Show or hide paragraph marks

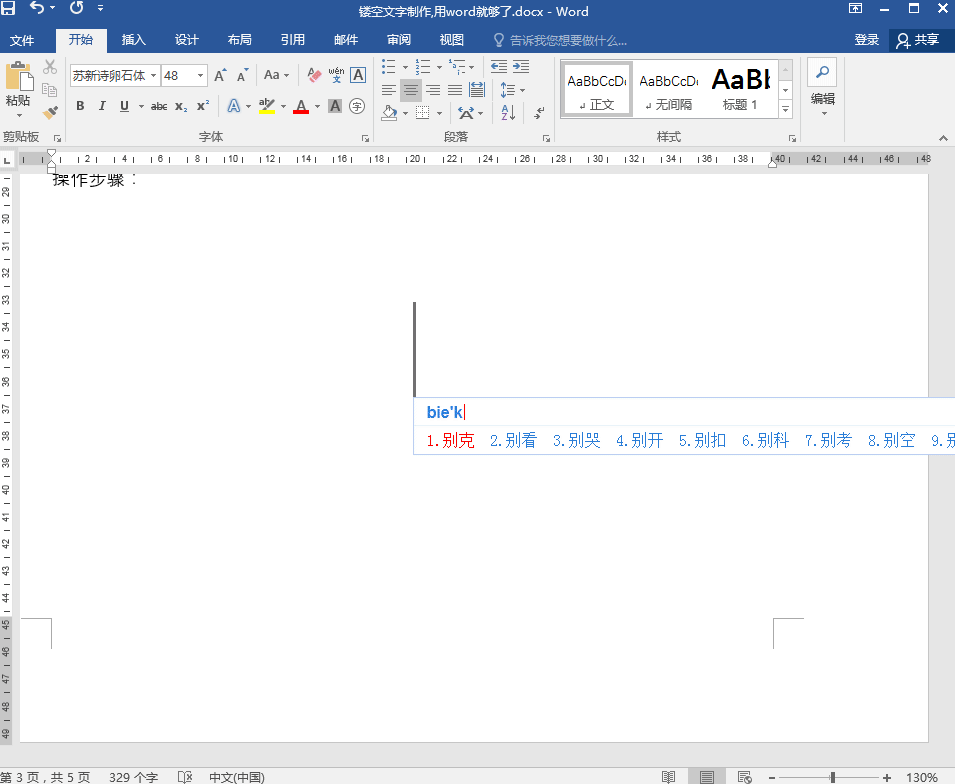(x=539, y=113)
